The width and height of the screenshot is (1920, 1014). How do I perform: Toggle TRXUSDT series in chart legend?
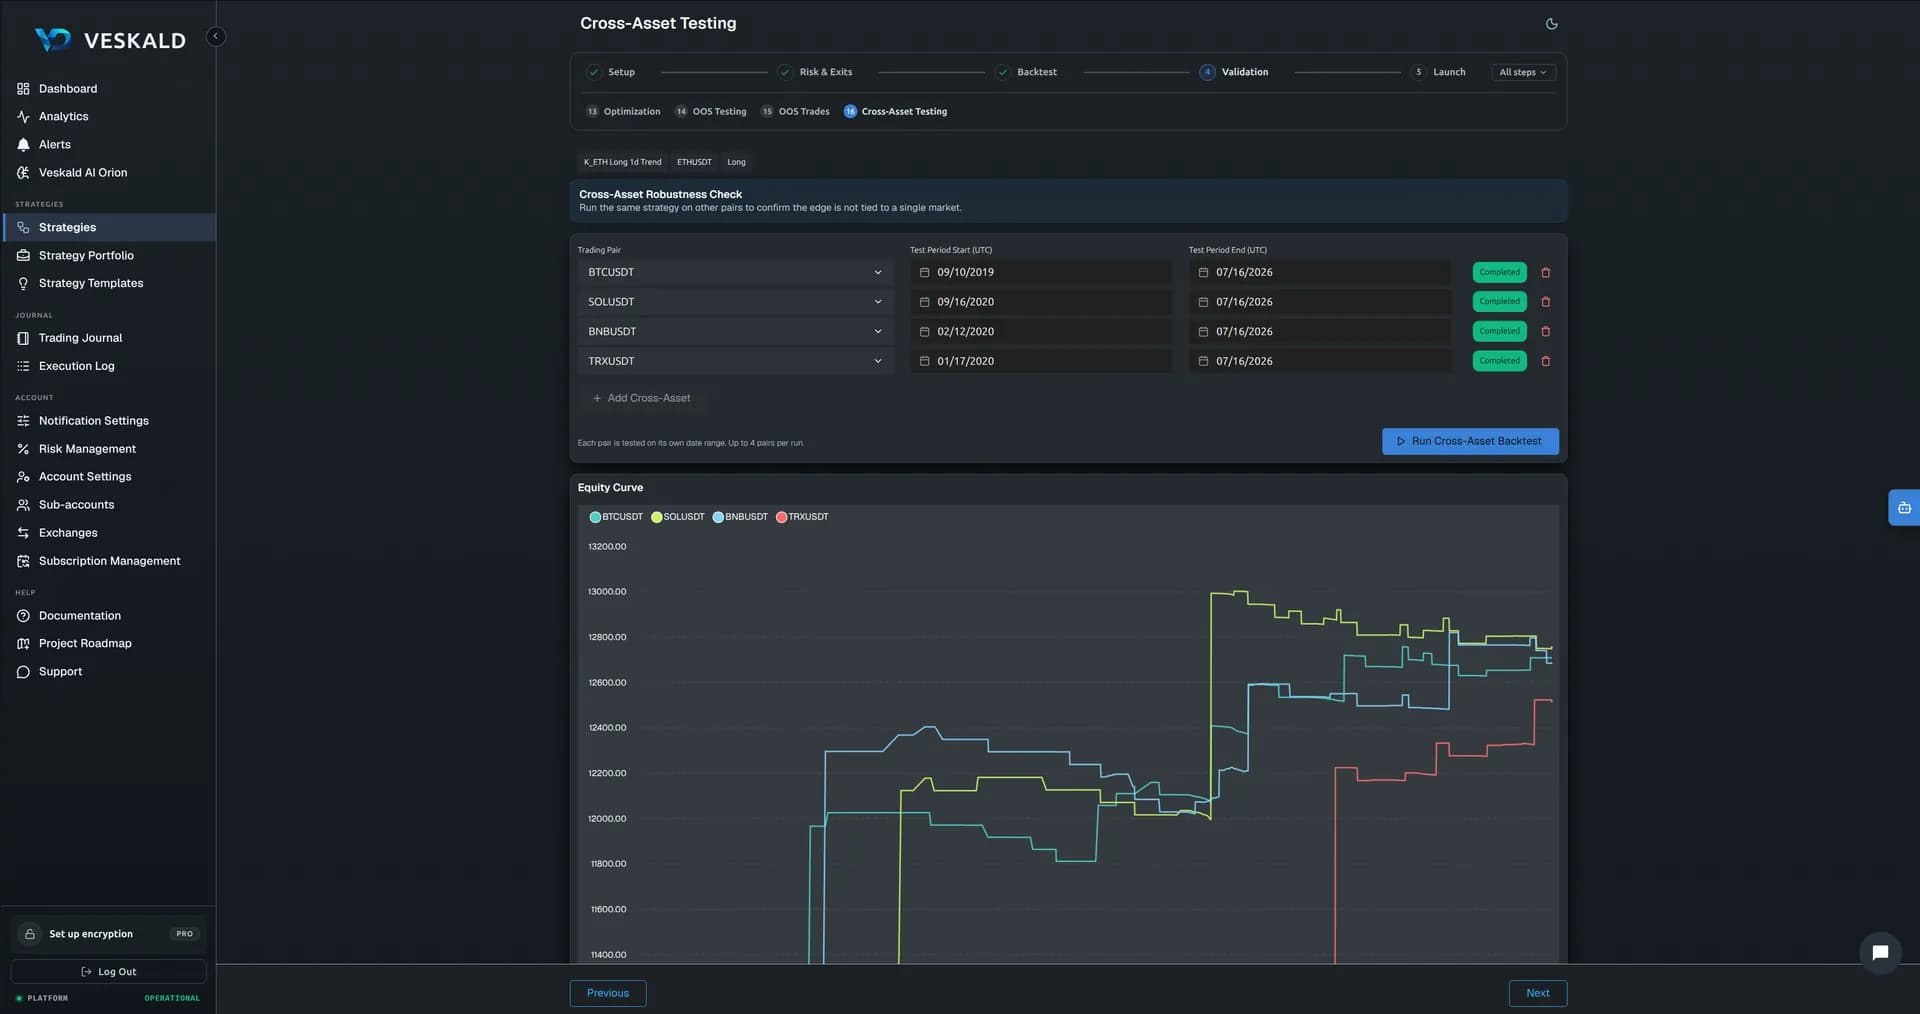802,517
